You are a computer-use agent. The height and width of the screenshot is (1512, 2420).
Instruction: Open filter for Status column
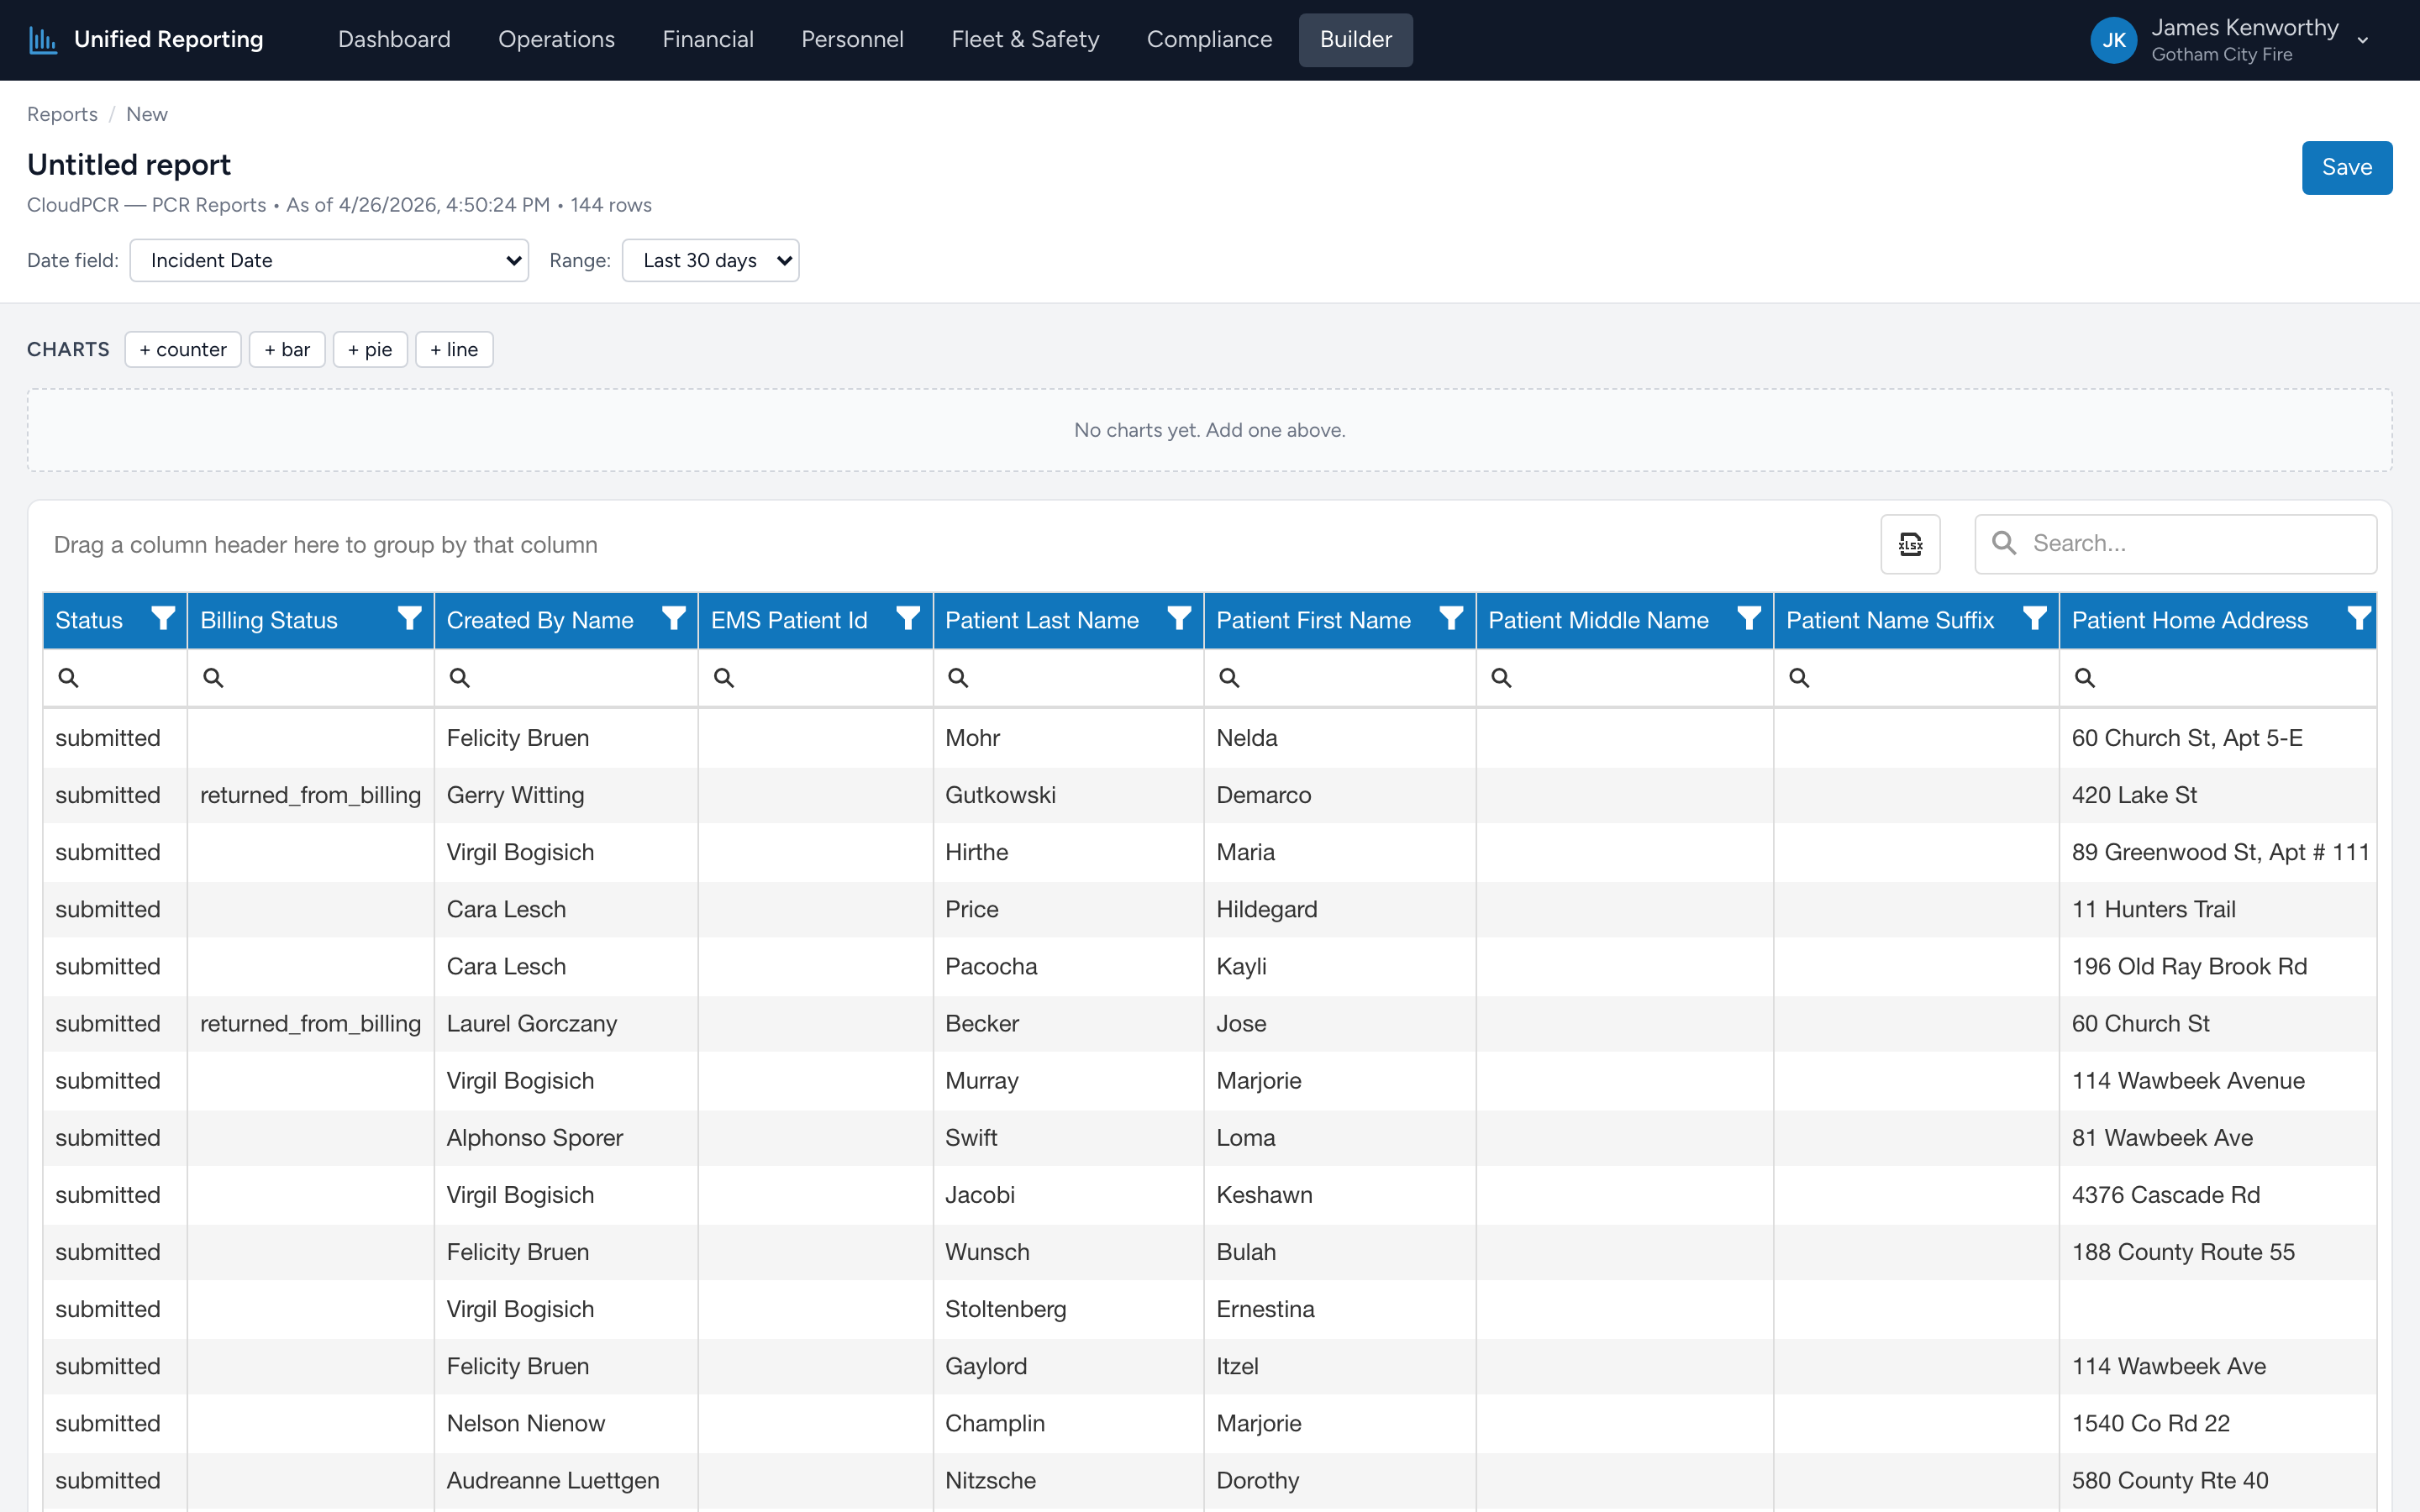point(163,619)
